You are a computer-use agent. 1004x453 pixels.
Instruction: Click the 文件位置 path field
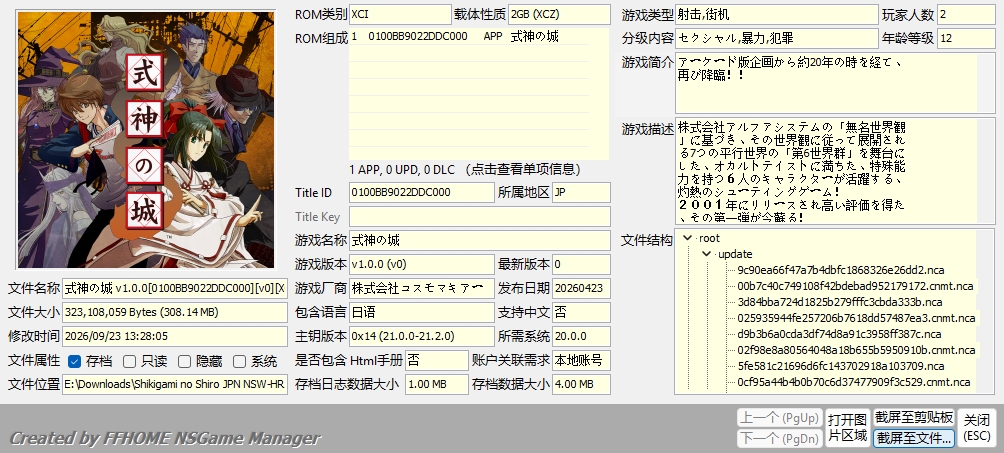(x=175, y=384)
